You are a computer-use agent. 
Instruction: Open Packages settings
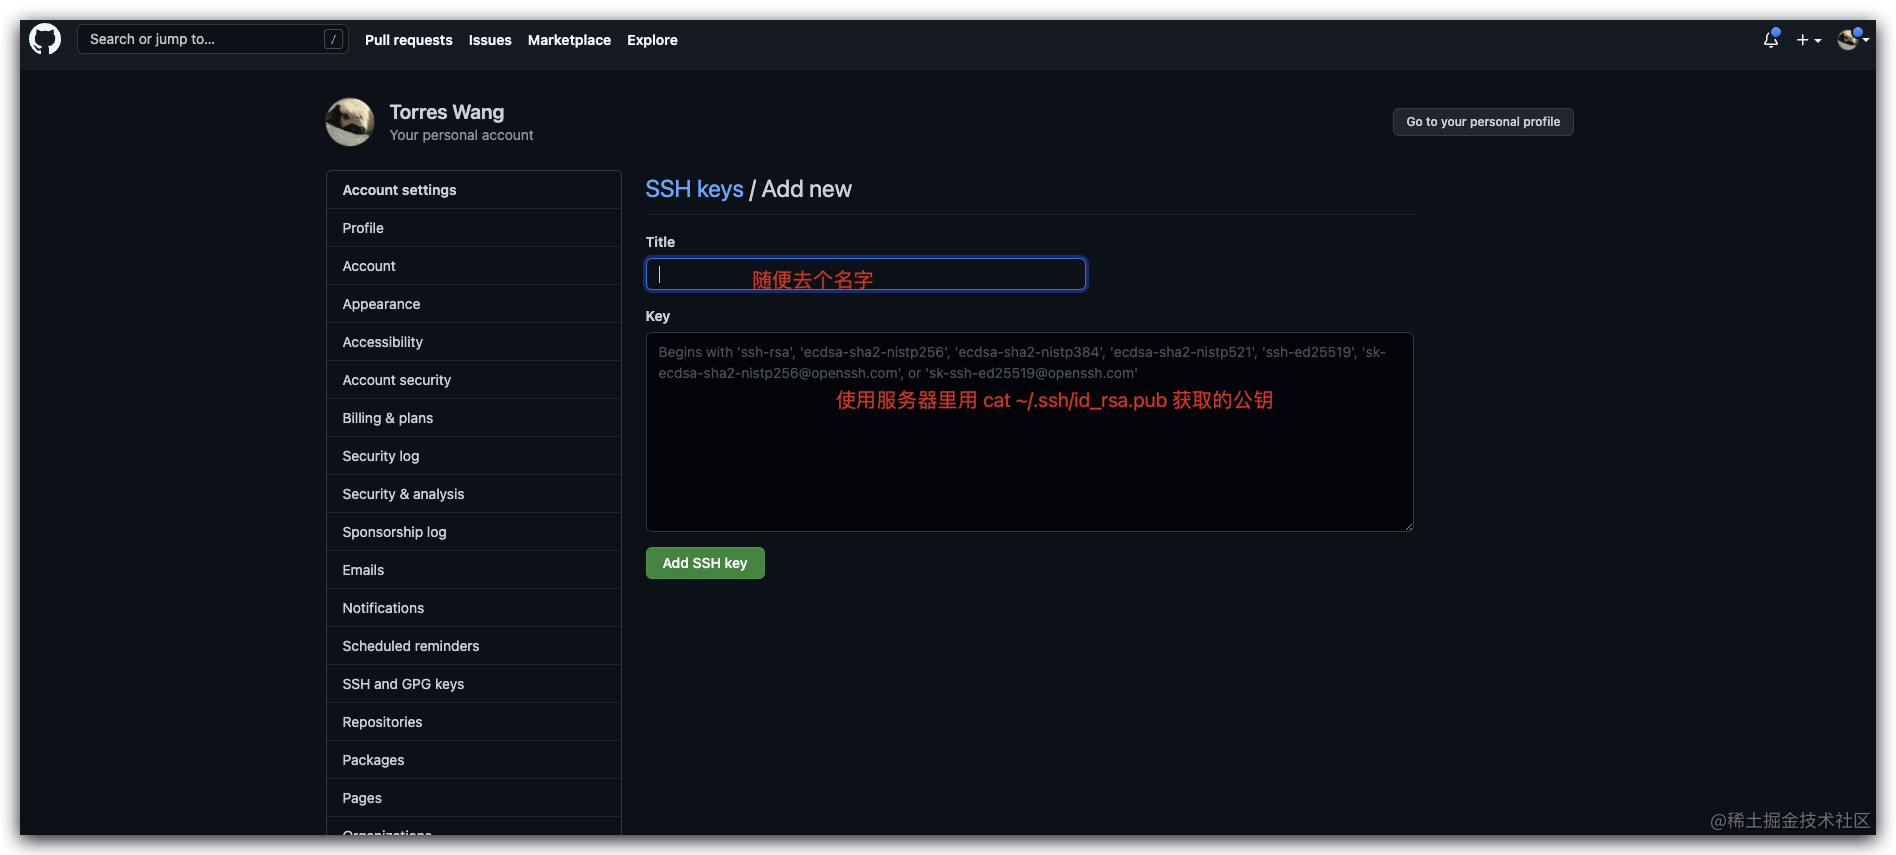(x=474, y=760)
